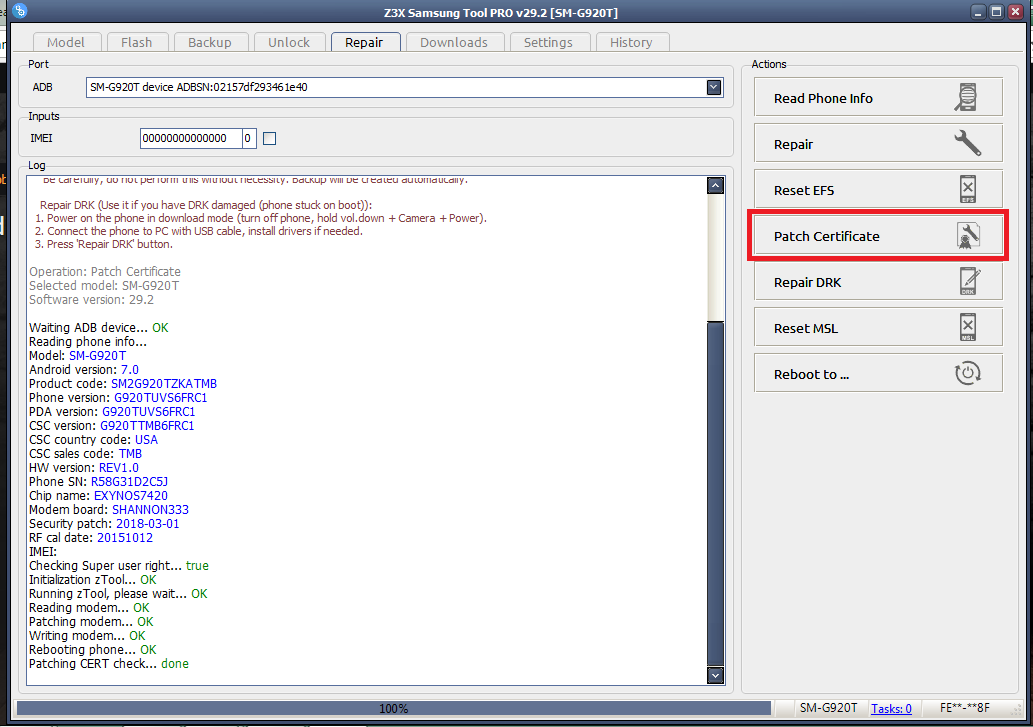This screenshot has height=727, width=1033.
Task: Click the Read Phone Info icon
Action: (966, 97)
